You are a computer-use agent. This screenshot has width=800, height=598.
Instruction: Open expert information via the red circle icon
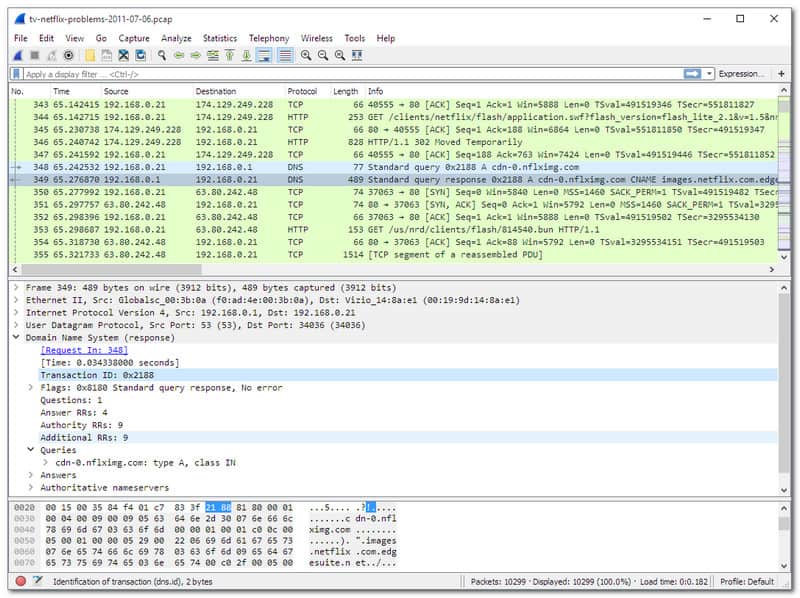tap(20, 581)
